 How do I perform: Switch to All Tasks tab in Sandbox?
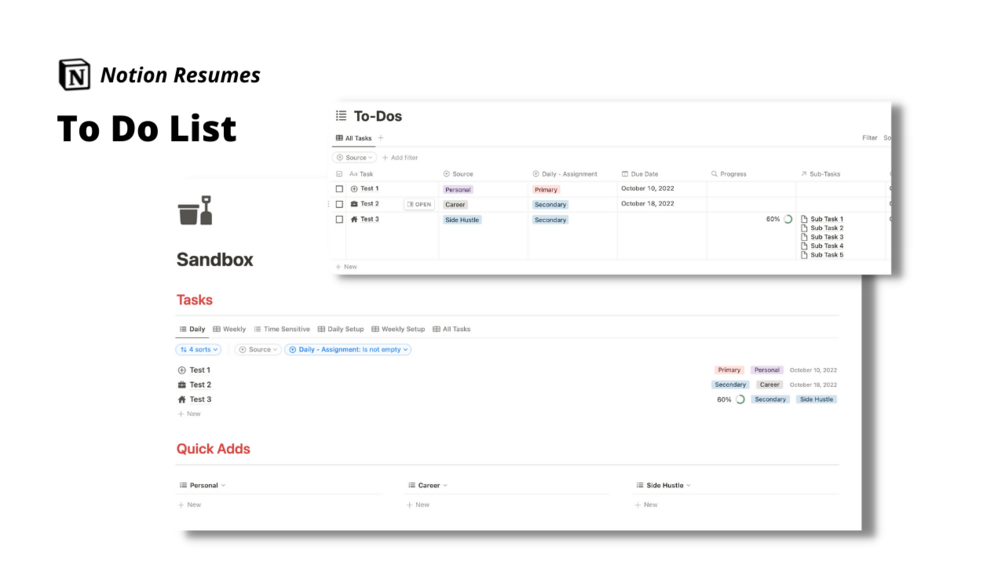(x=451, y=329)
